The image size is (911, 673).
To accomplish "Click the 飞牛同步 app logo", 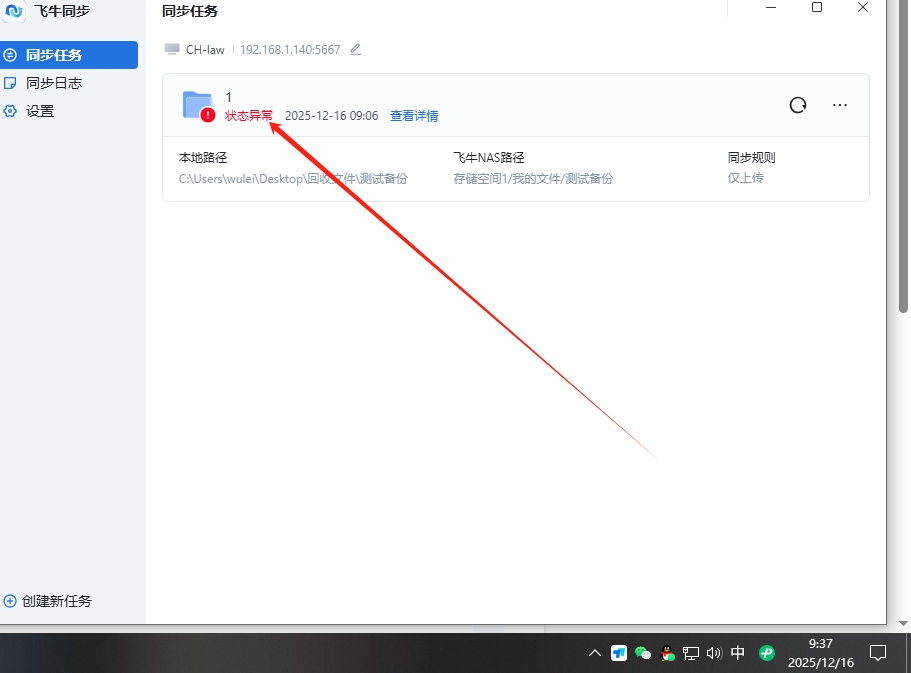I will tap(13, 12).
